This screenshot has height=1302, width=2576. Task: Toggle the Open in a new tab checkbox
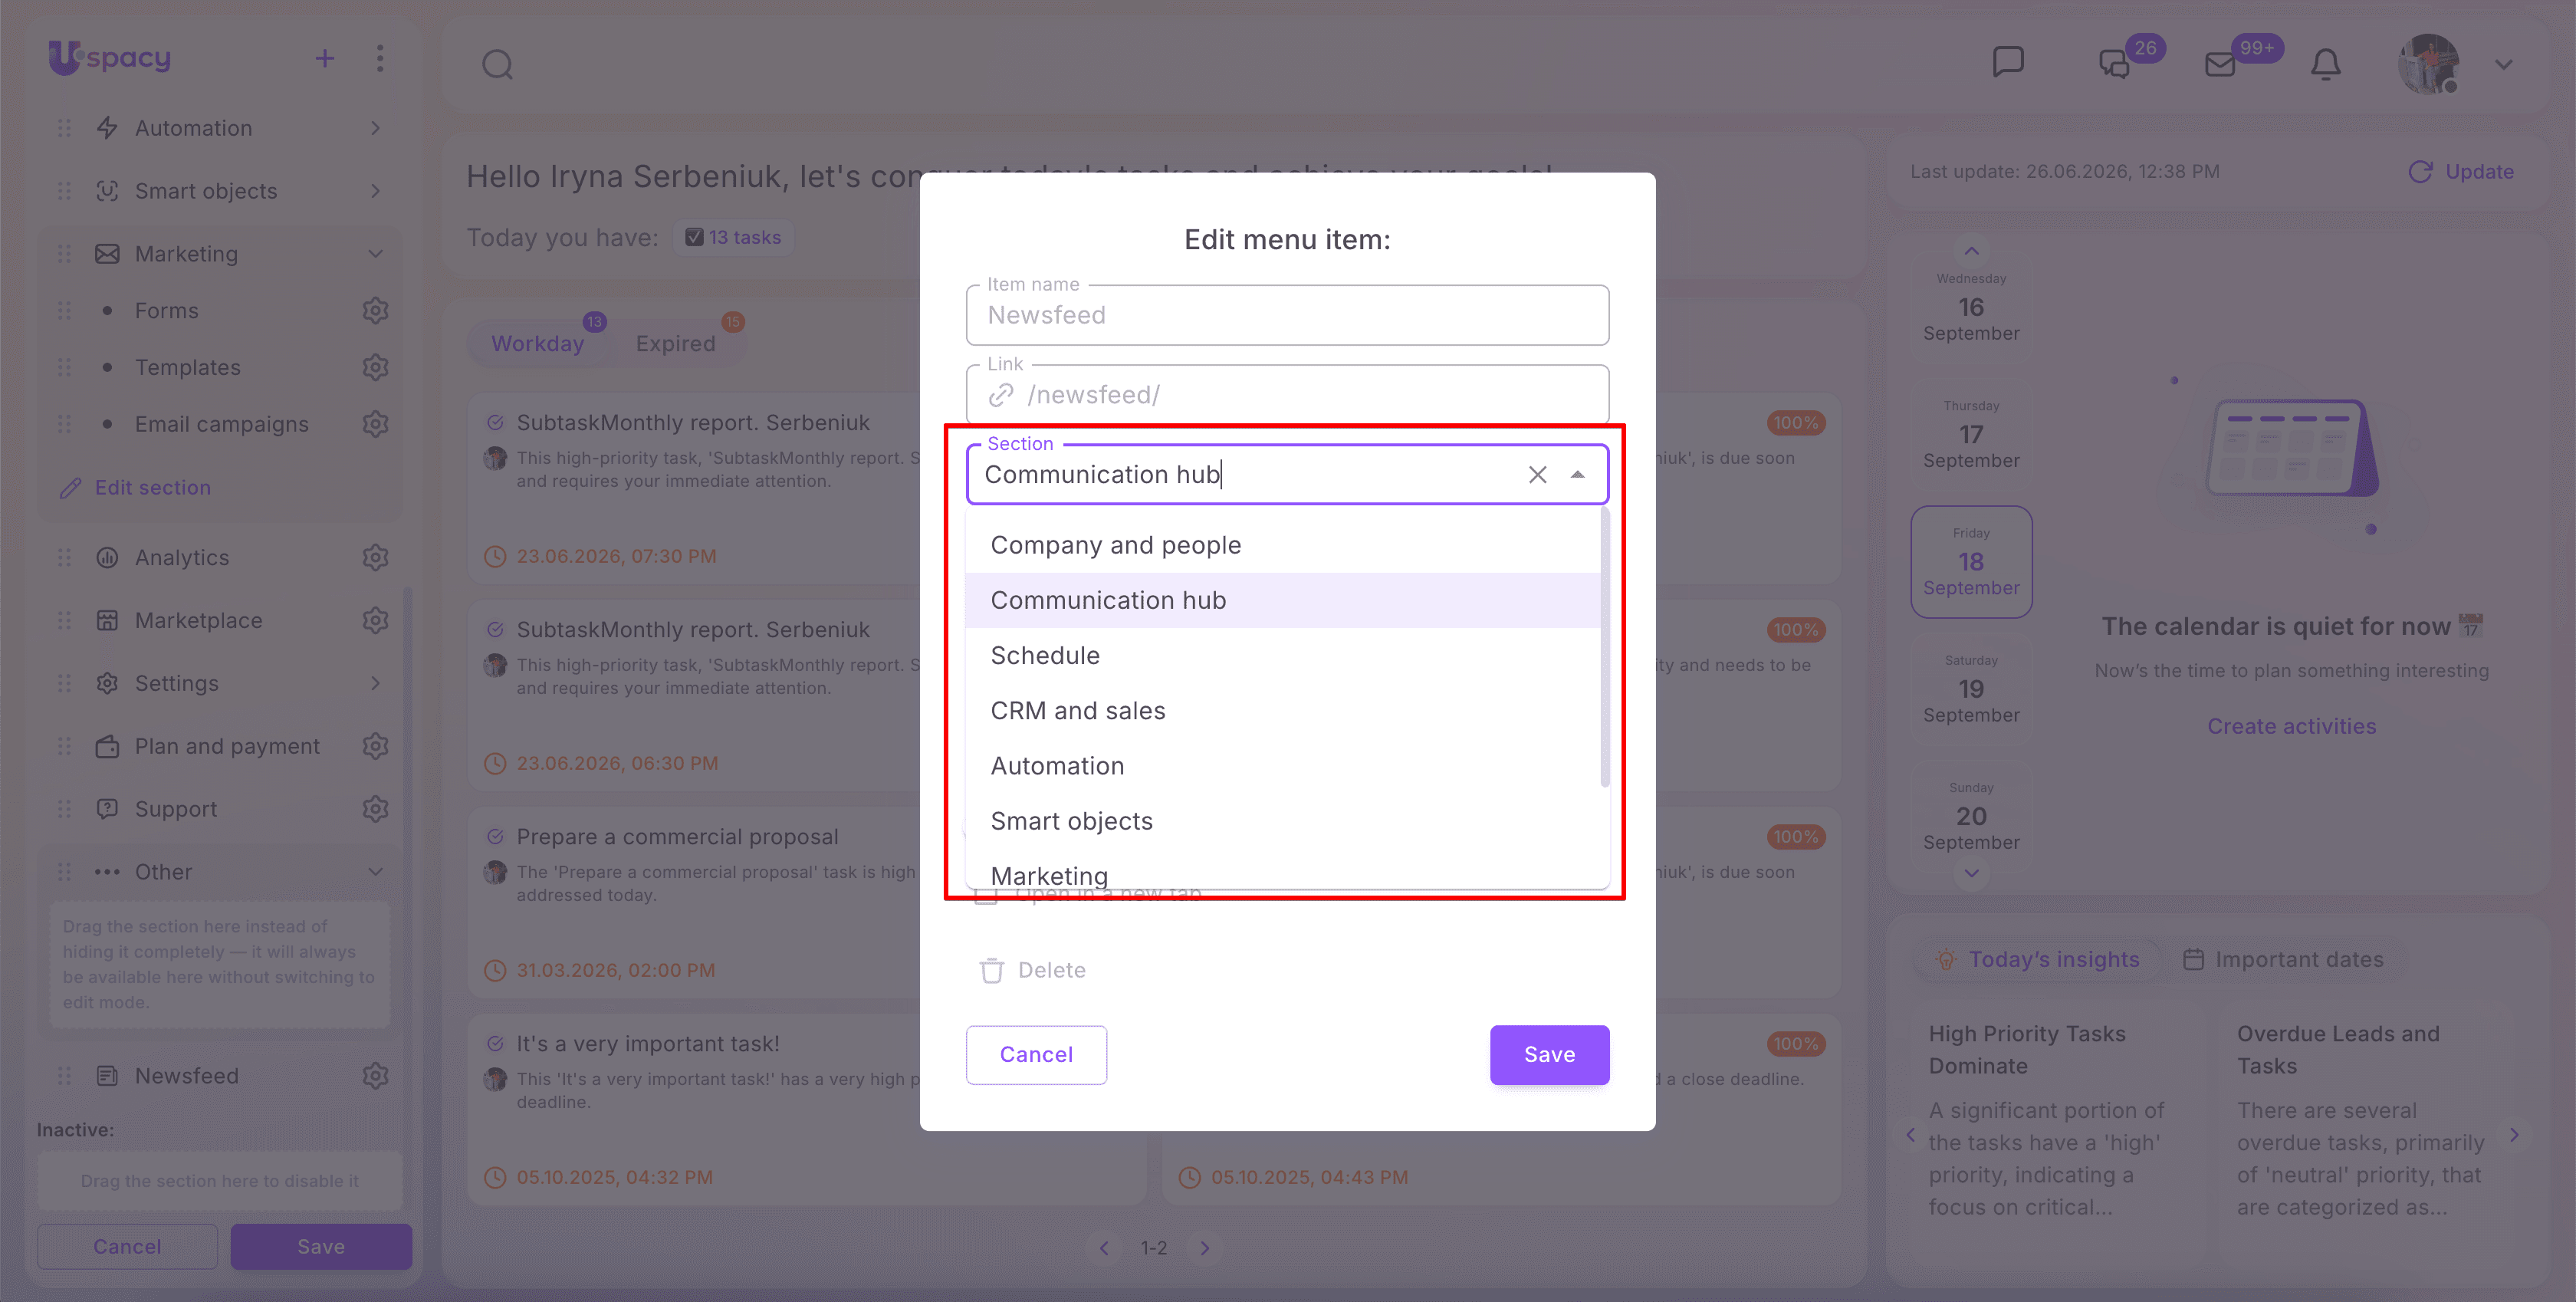tap(987, 893)
